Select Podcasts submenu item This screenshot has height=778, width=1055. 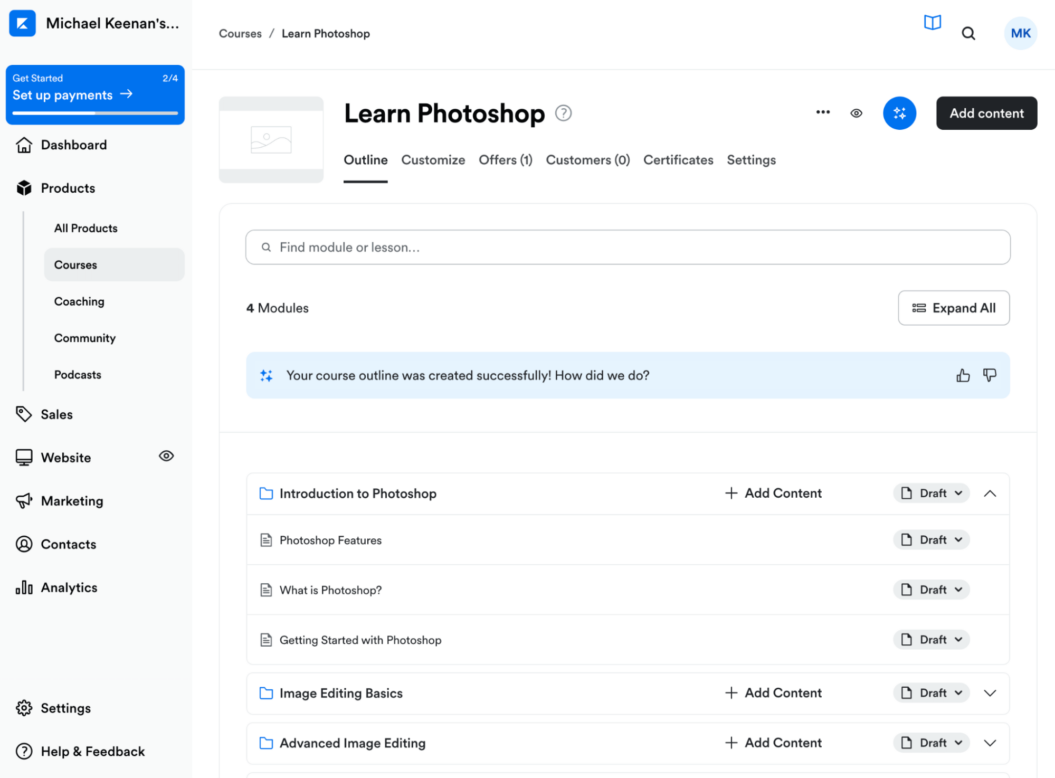point(78,374)
